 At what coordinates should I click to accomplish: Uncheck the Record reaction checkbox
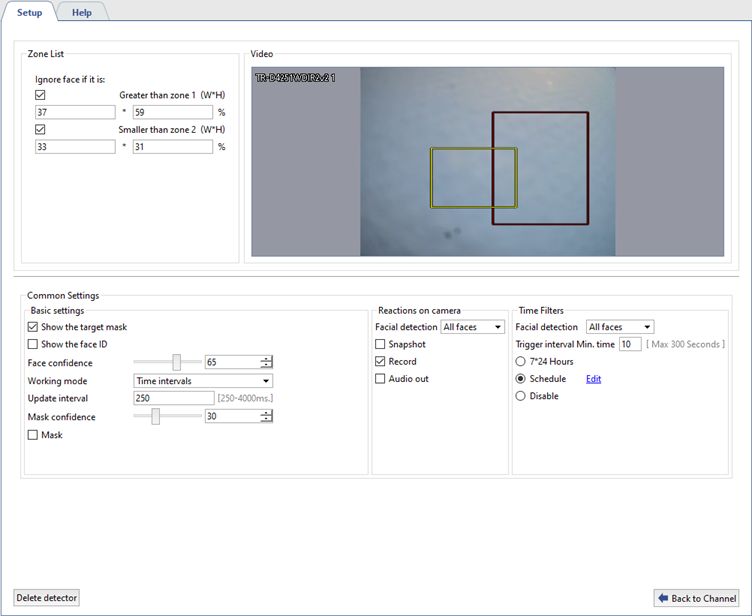380,362
